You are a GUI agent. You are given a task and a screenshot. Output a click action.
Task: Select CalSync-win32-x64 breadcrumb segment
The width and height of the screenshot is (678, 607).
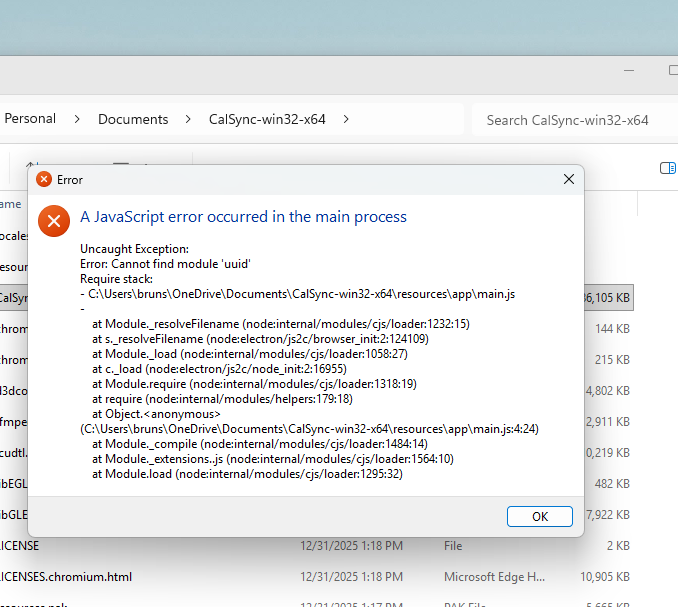click(x=266, y=119)
